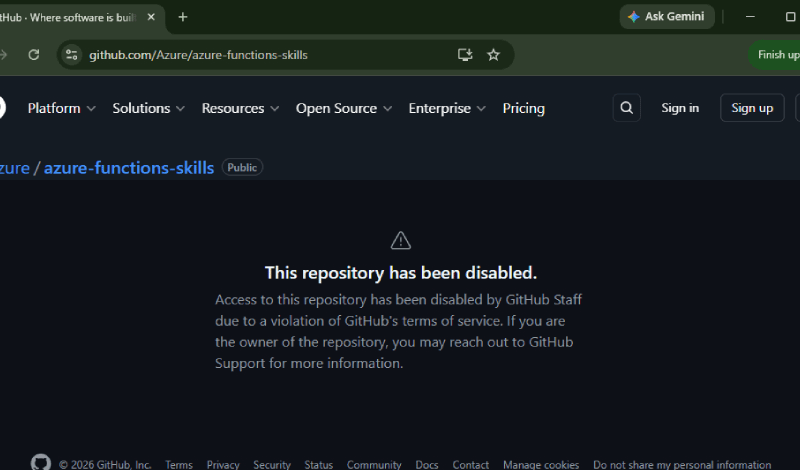The height and width of the screenshot is (470, 800).
Task: Select the GitHub tab title
Action: (x=68, y=17)
